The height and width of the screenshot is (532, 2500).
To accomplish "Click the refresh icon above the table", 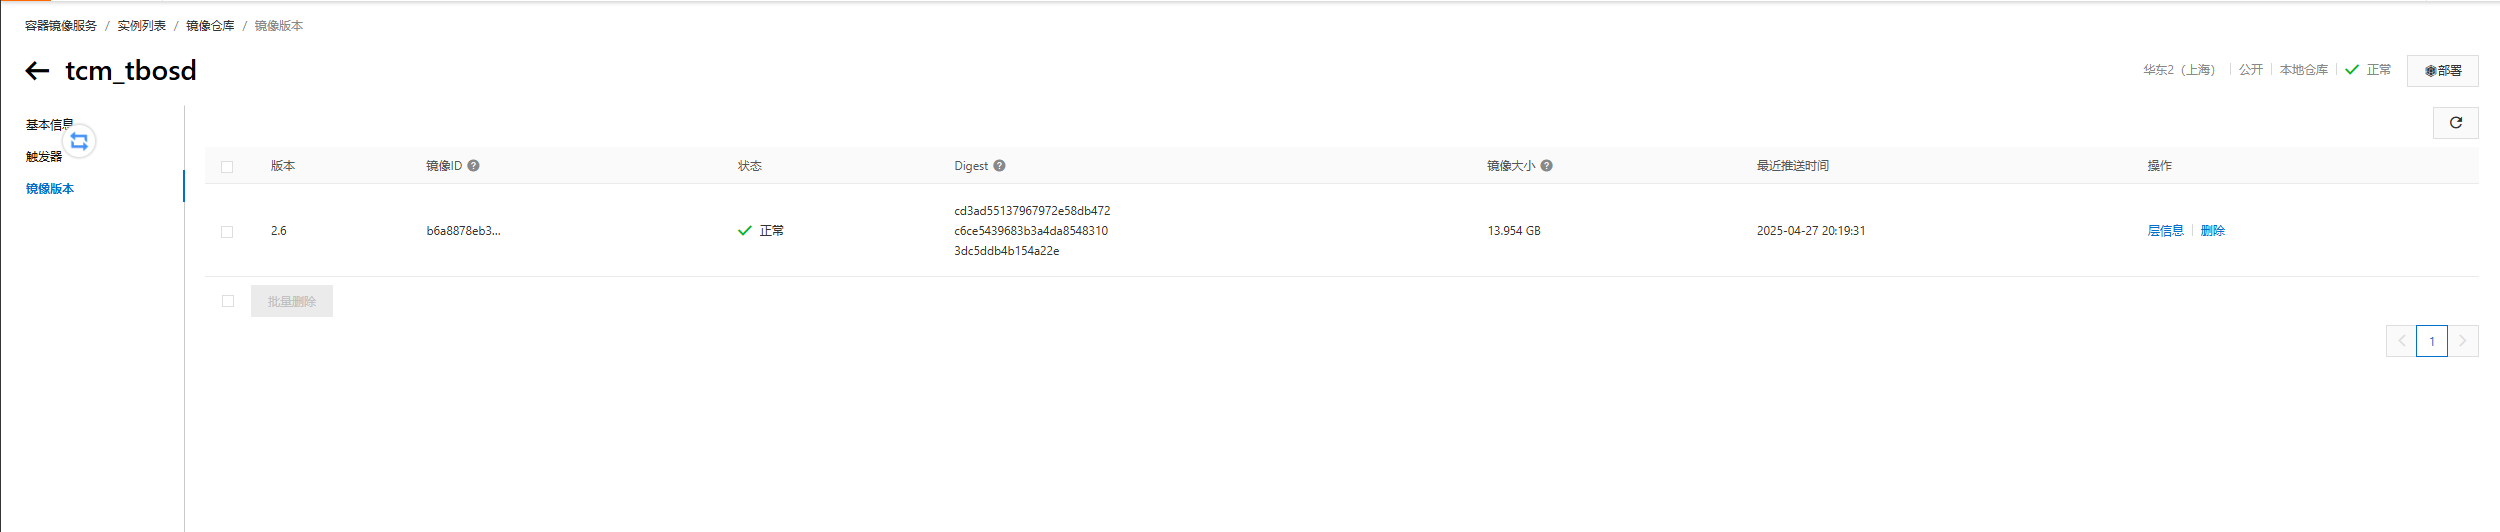I will tap(2455, 123).
